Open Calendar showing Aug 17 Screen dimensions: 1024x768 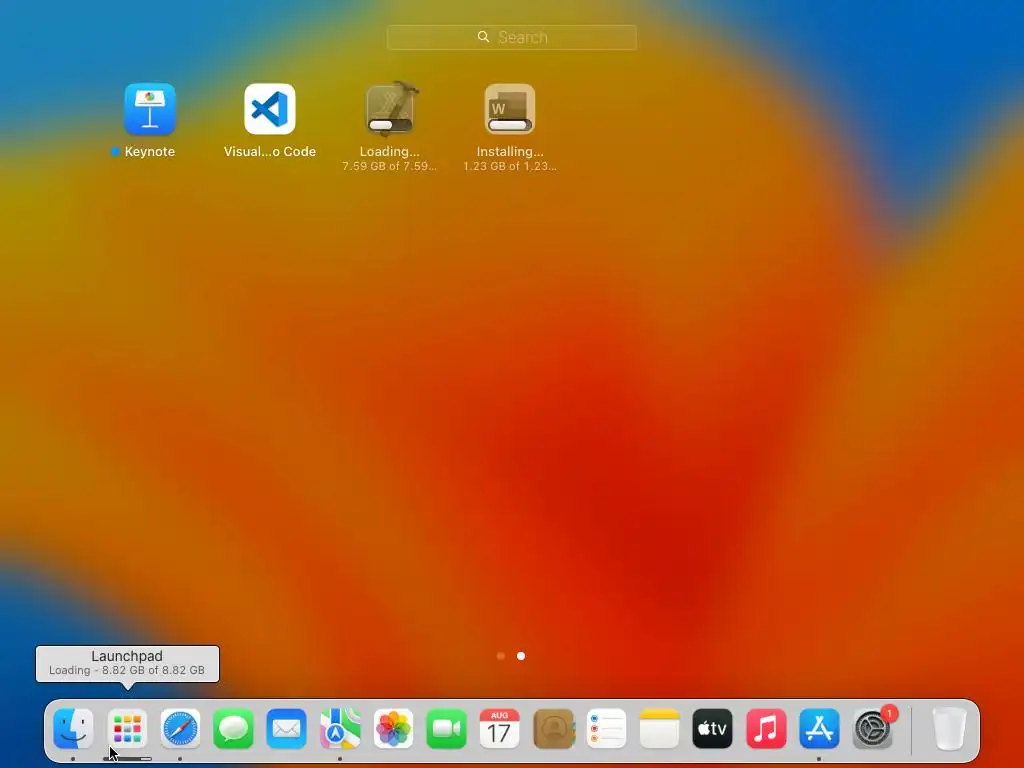point(500,729)
